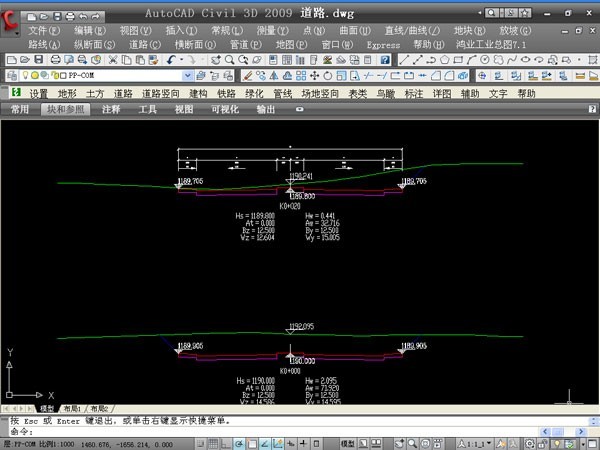Save drawing using the floppy disk icon
Image resolution: width=600 pixels, height=450 pixels.
pos(39,60)
